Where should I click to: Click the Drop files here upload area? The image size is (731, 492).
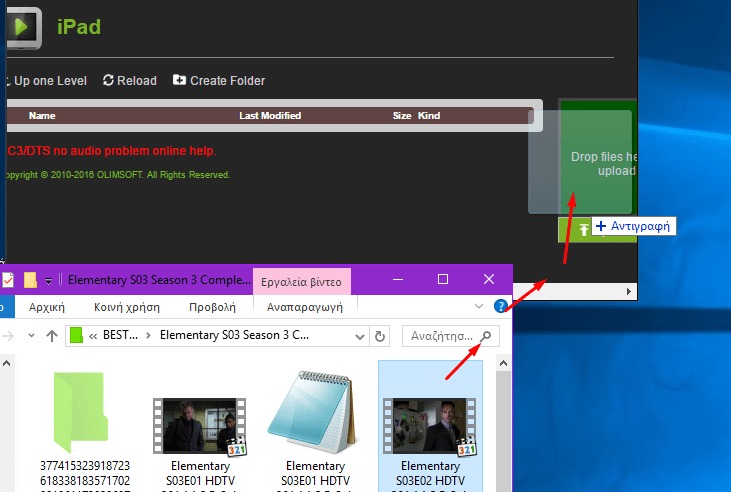point(598,157)
